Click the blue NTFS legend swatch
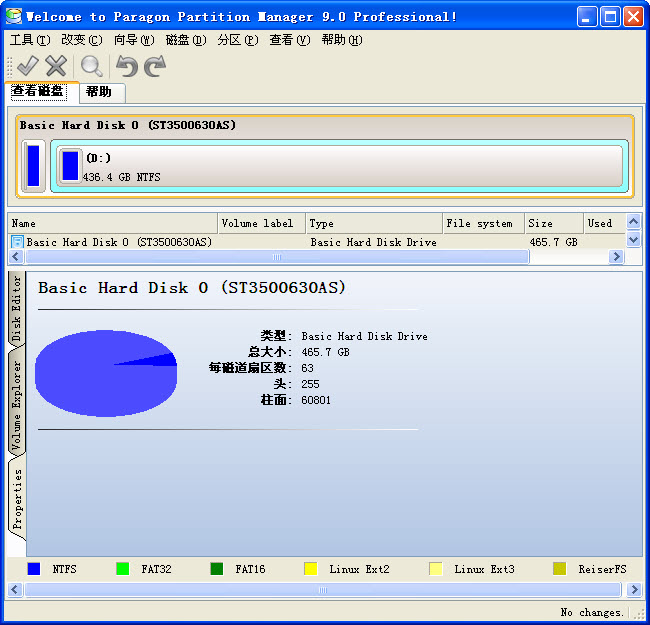Screen dimensions: 650x625 click(x=34, y=569)
